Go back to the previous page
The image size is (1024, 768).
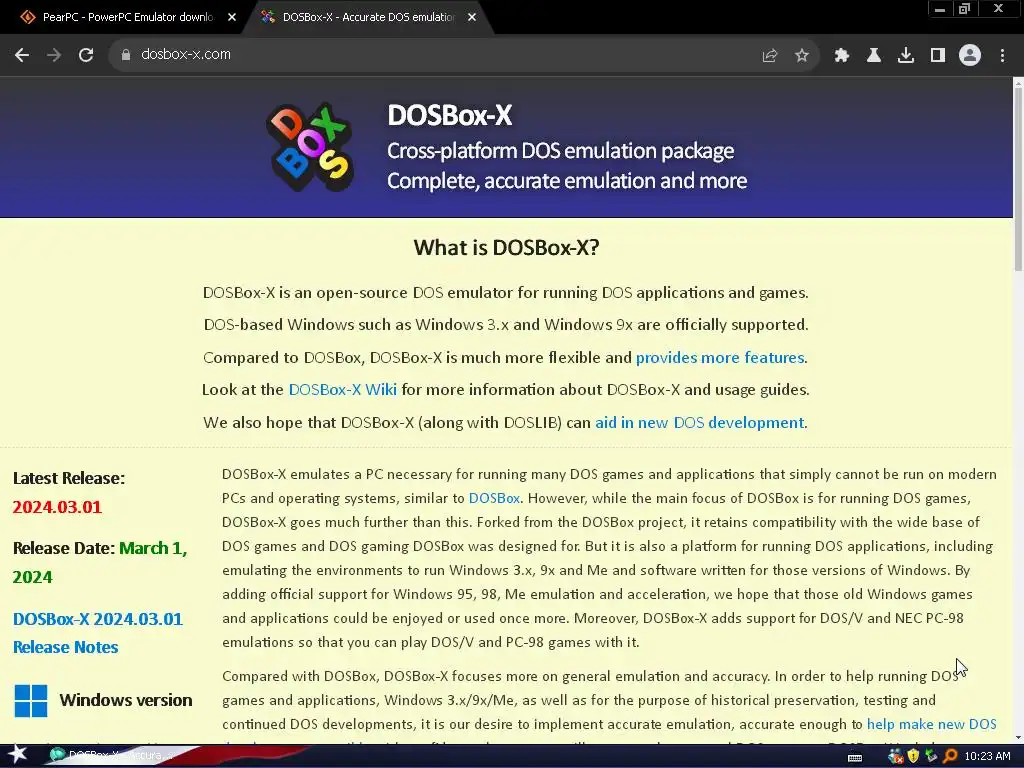point(22,55)
